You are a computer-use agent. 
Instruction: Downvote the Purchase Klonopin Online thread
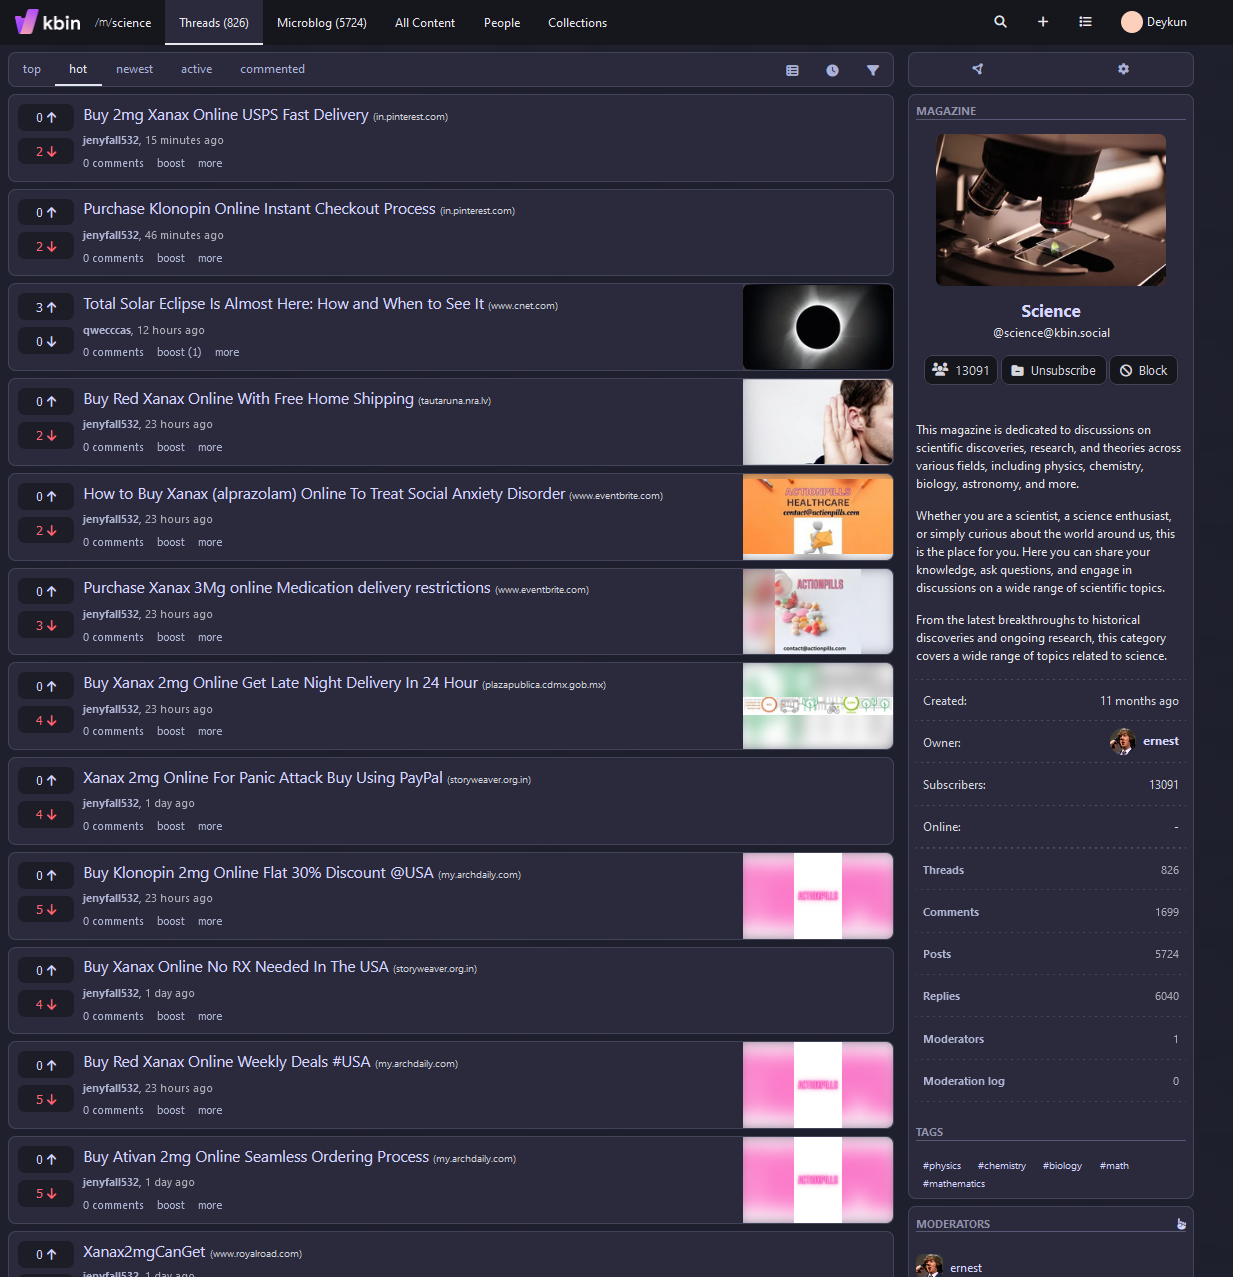[x=46, y=247]
